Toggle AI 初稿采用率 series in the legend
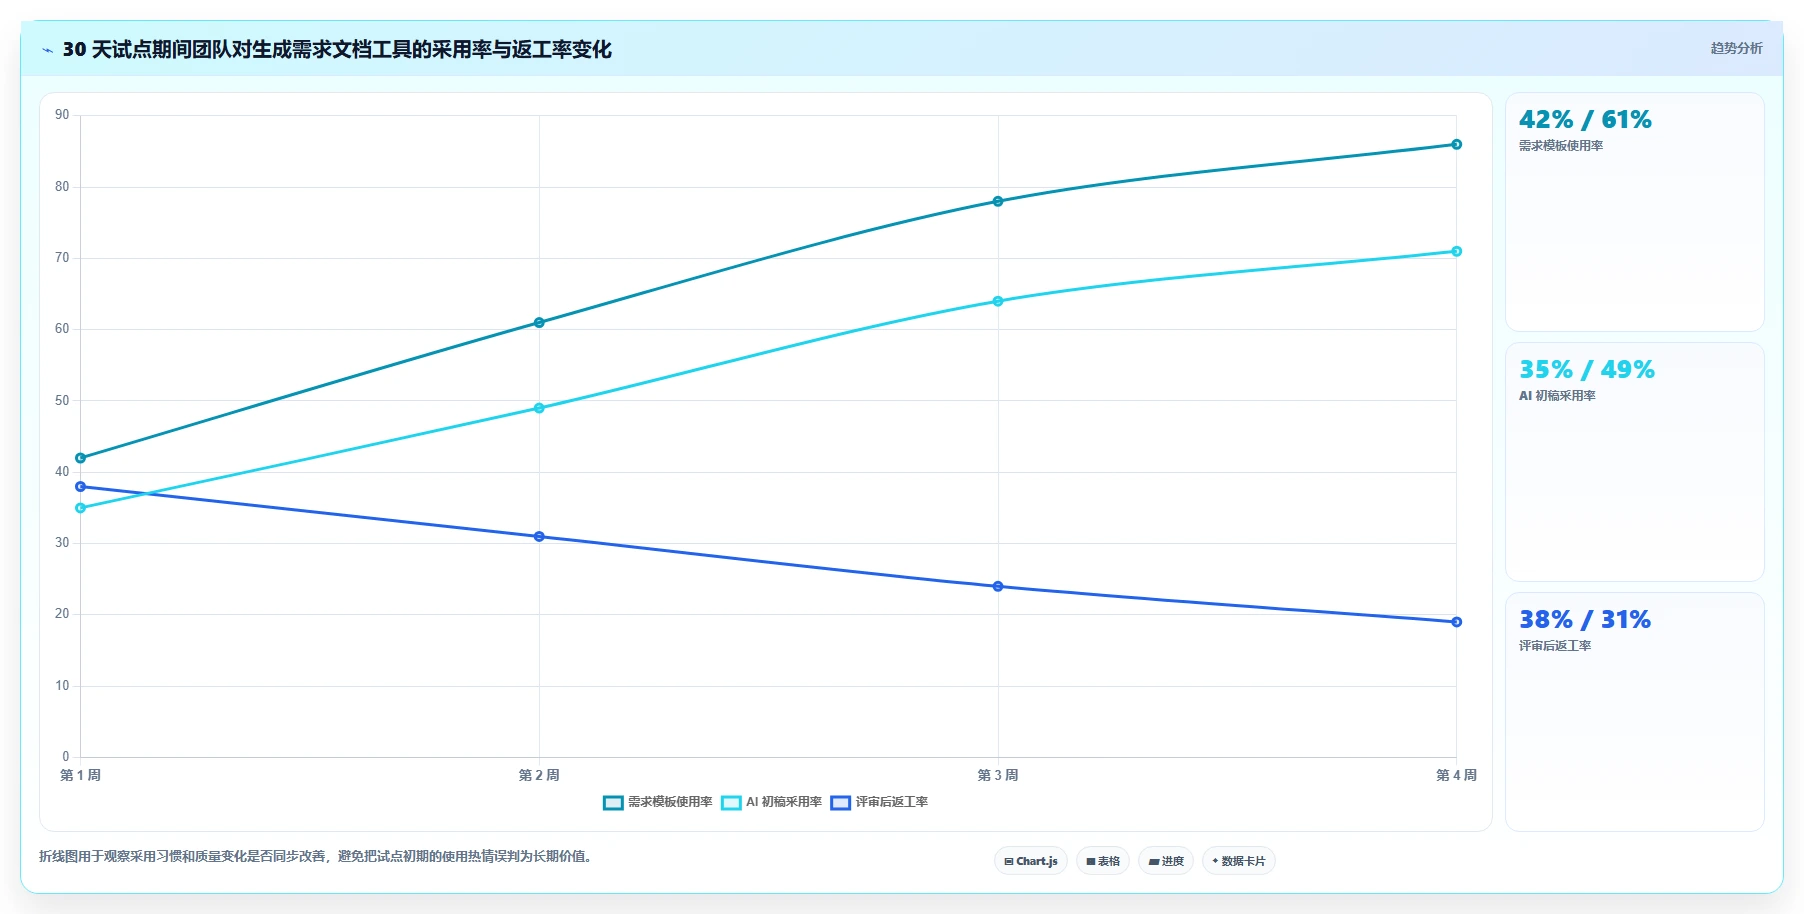This screenshot has width=1804, height=914. click(x=772, y=802)
